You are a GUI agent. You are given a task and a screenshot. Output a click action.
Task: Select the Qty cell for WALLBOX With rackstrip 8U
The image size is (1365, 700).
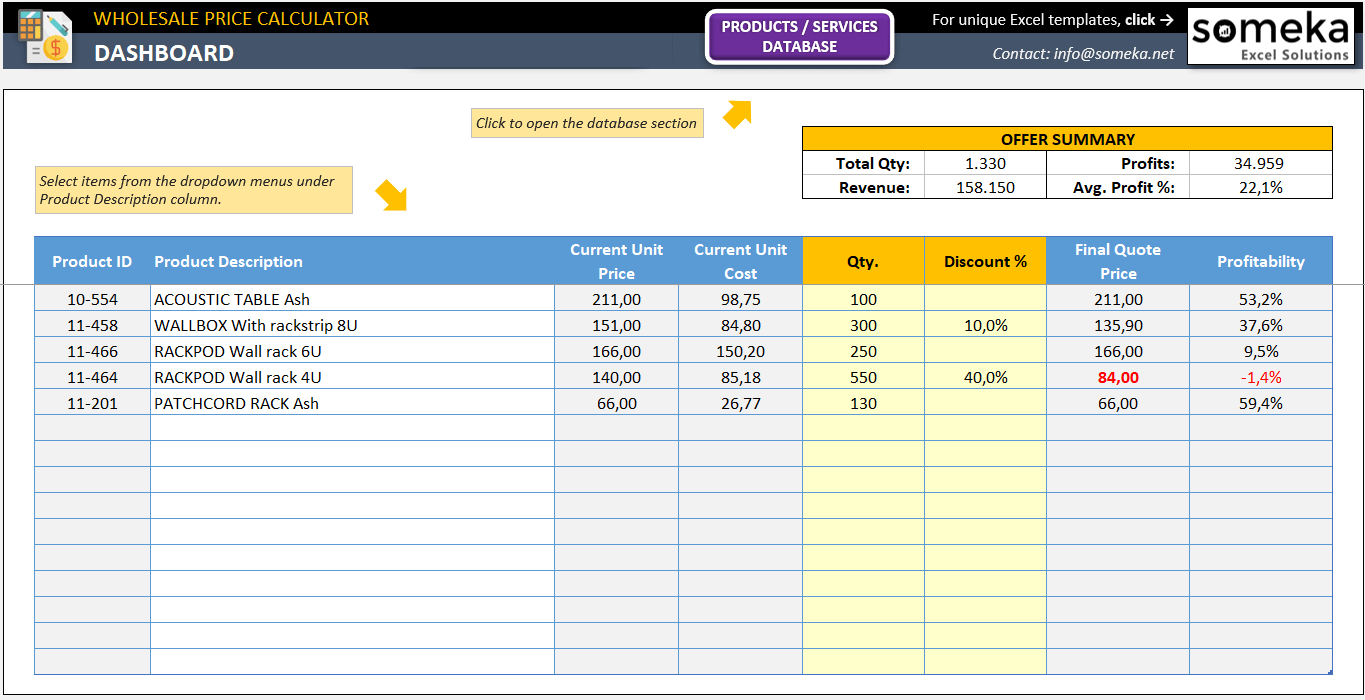[862, 324]
